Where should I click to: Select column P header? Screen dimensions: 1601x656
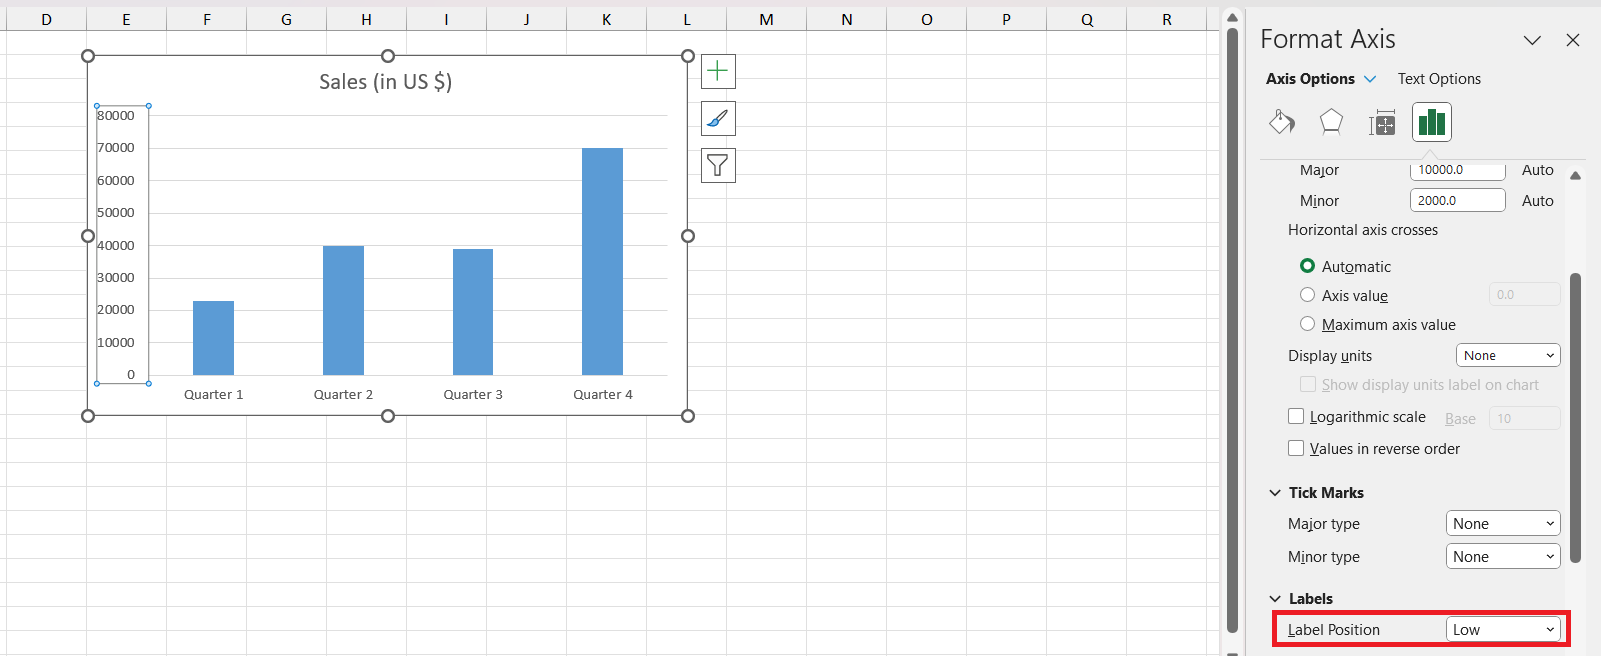[x=1006, y=20]
